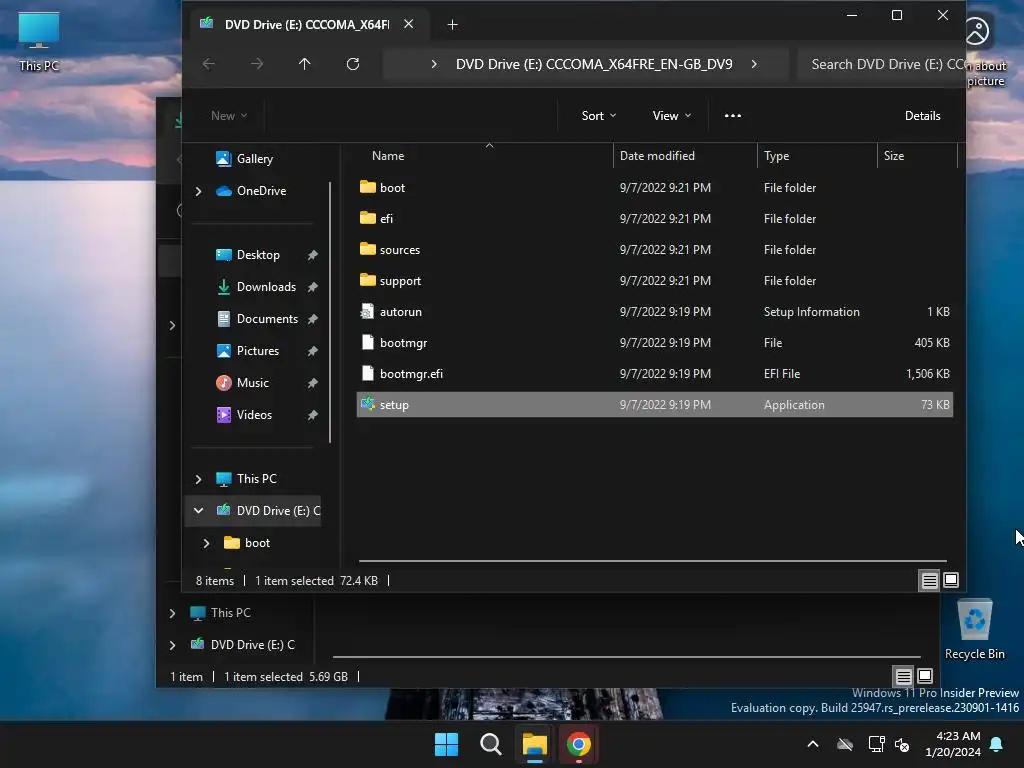Open the boot folder in the file list
The image size is (1024, 768).
click(654, 187)
